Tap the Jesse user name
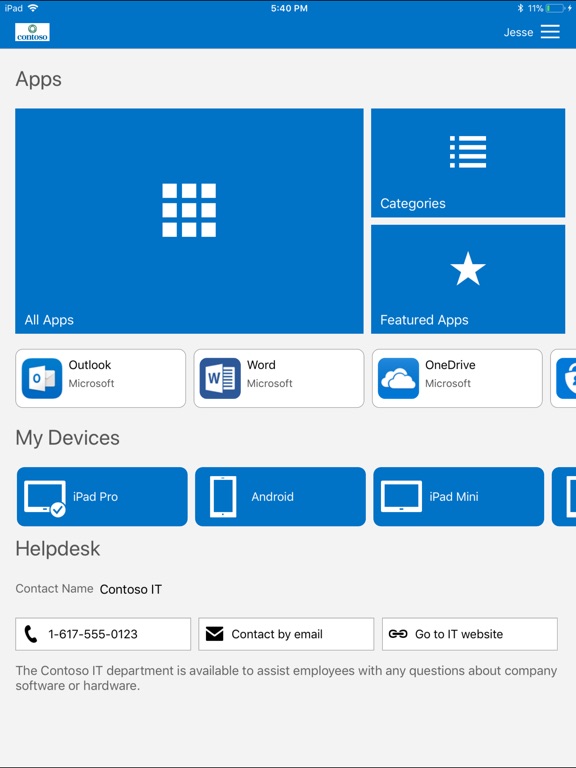The width and height of the screenshot is (576, 768). point(518,32)
